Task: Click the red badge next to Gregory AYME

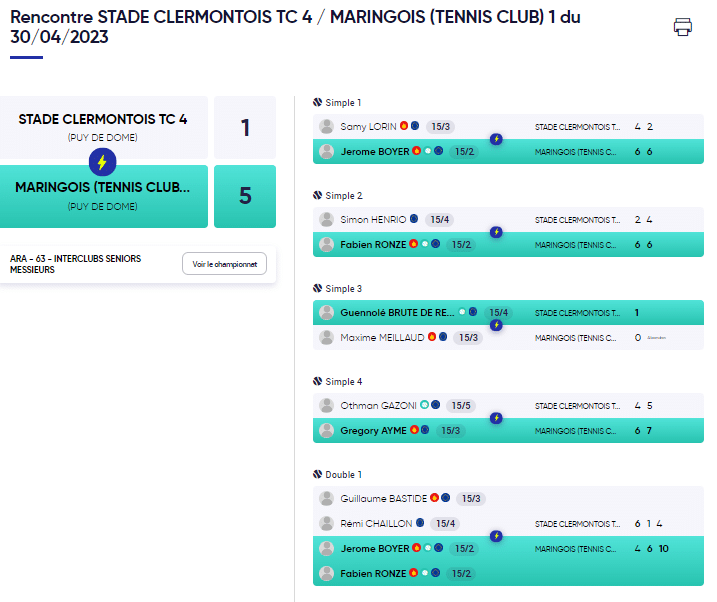Action: (414, 430)
